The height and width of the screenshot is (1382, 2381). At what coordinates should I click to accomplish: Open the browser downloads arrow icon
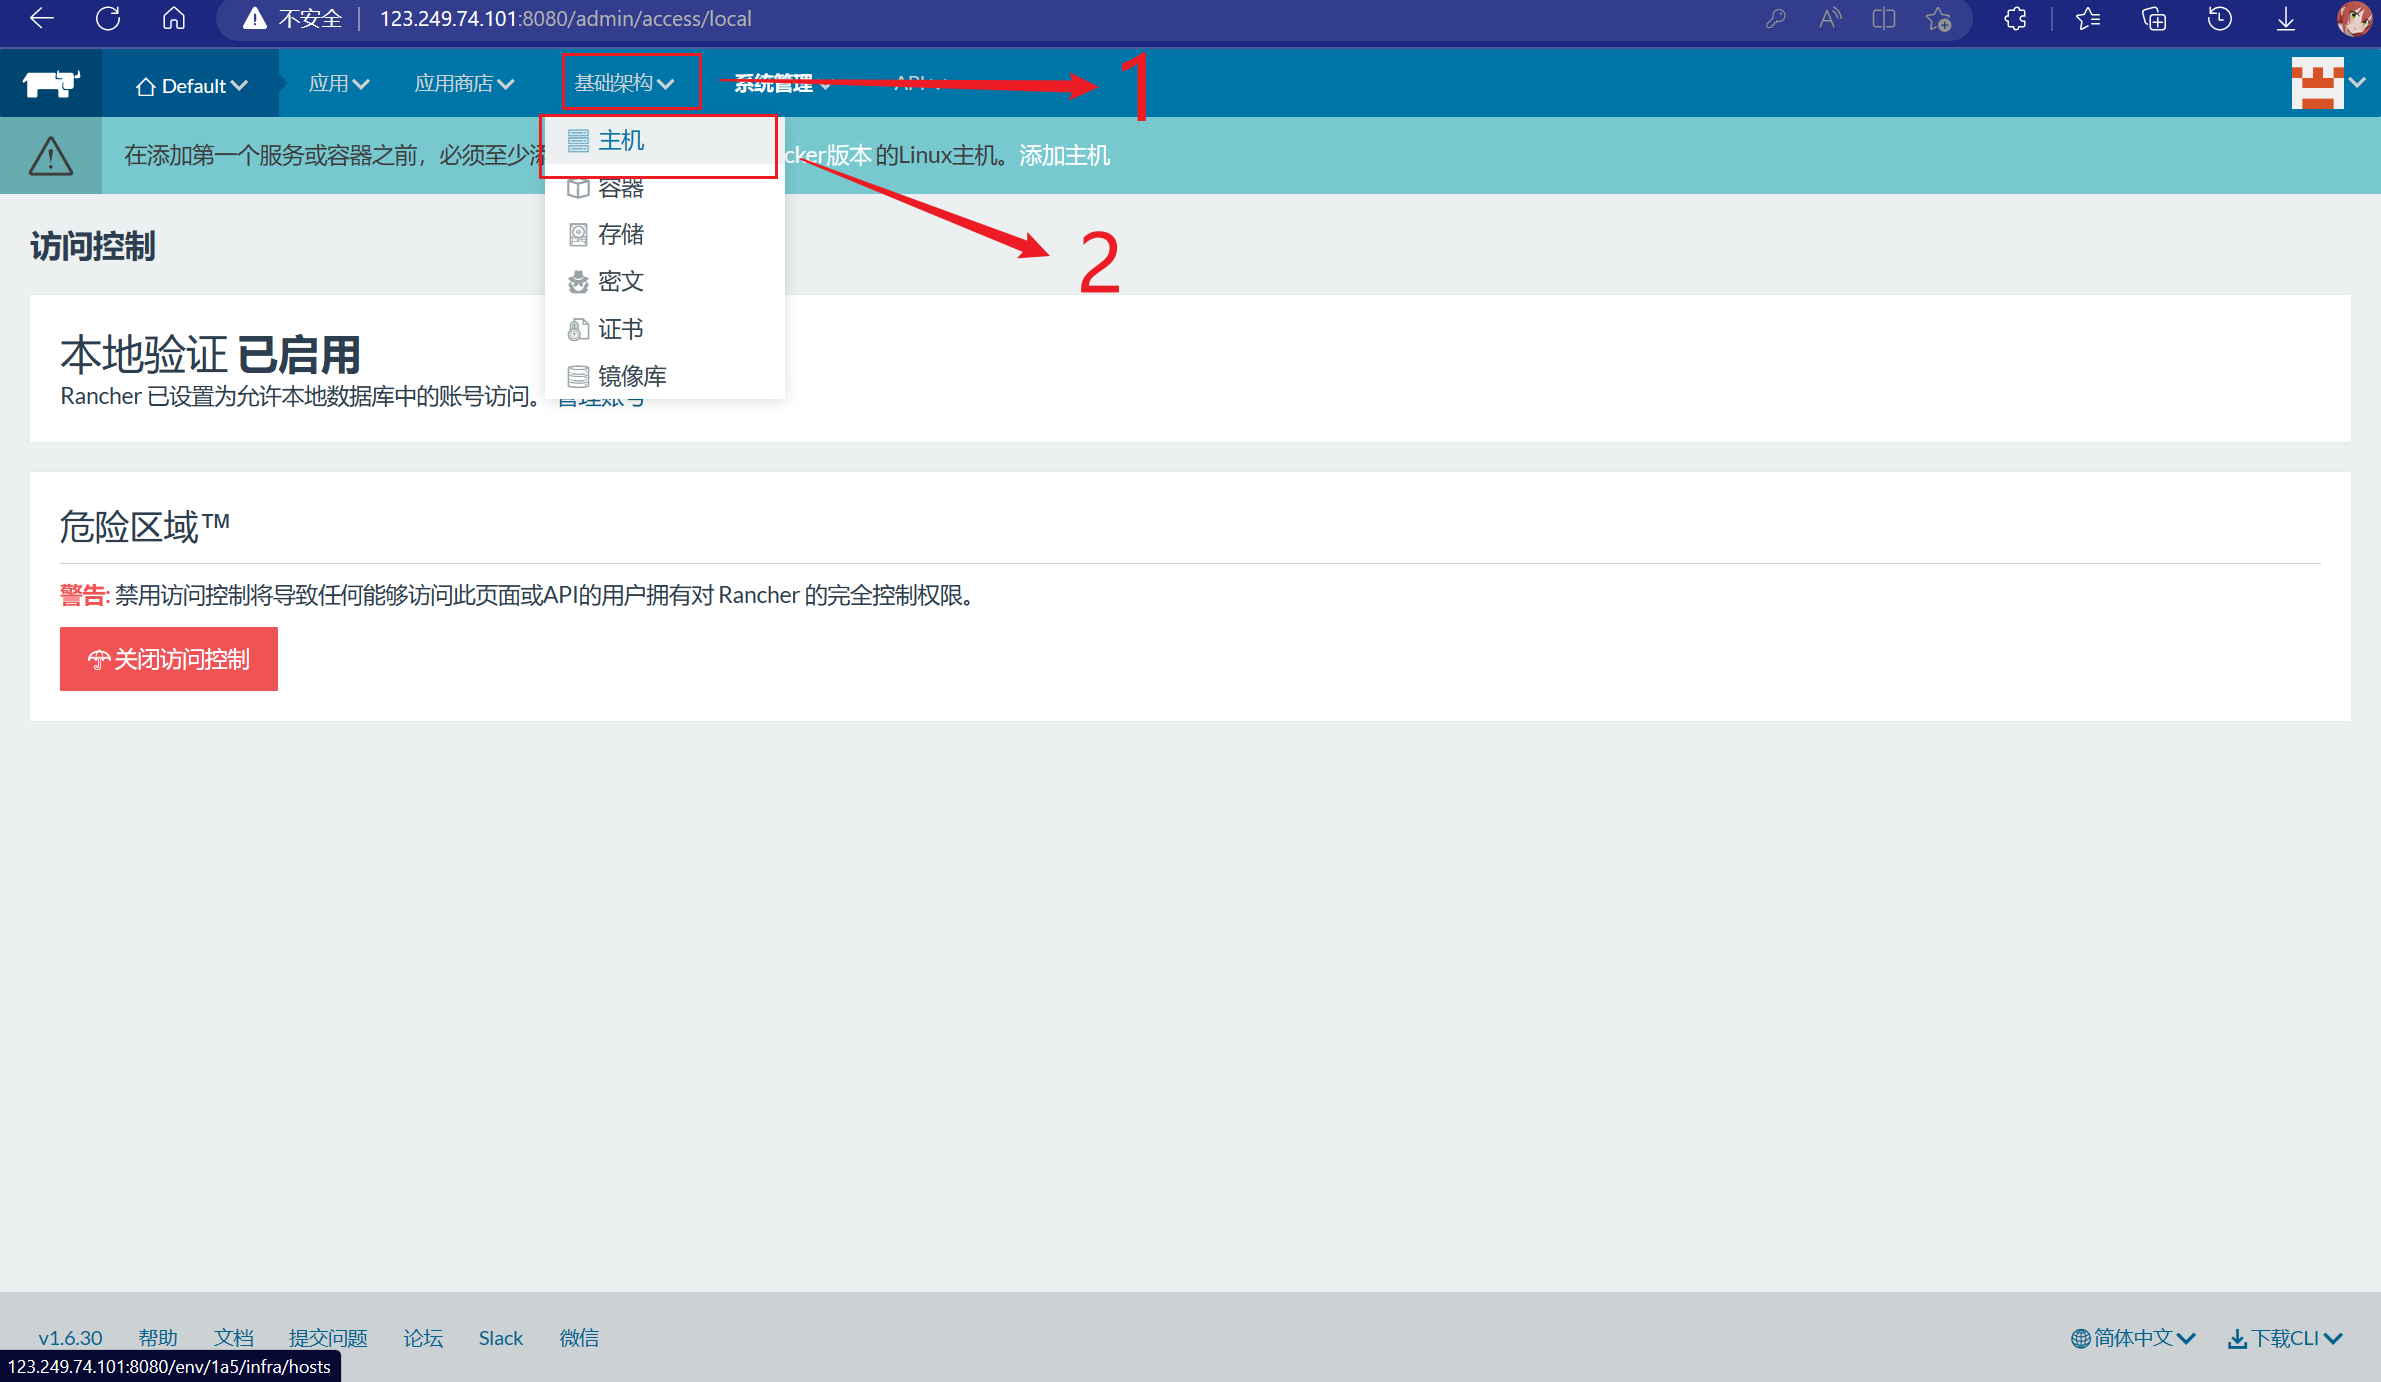coord(2286,19)
